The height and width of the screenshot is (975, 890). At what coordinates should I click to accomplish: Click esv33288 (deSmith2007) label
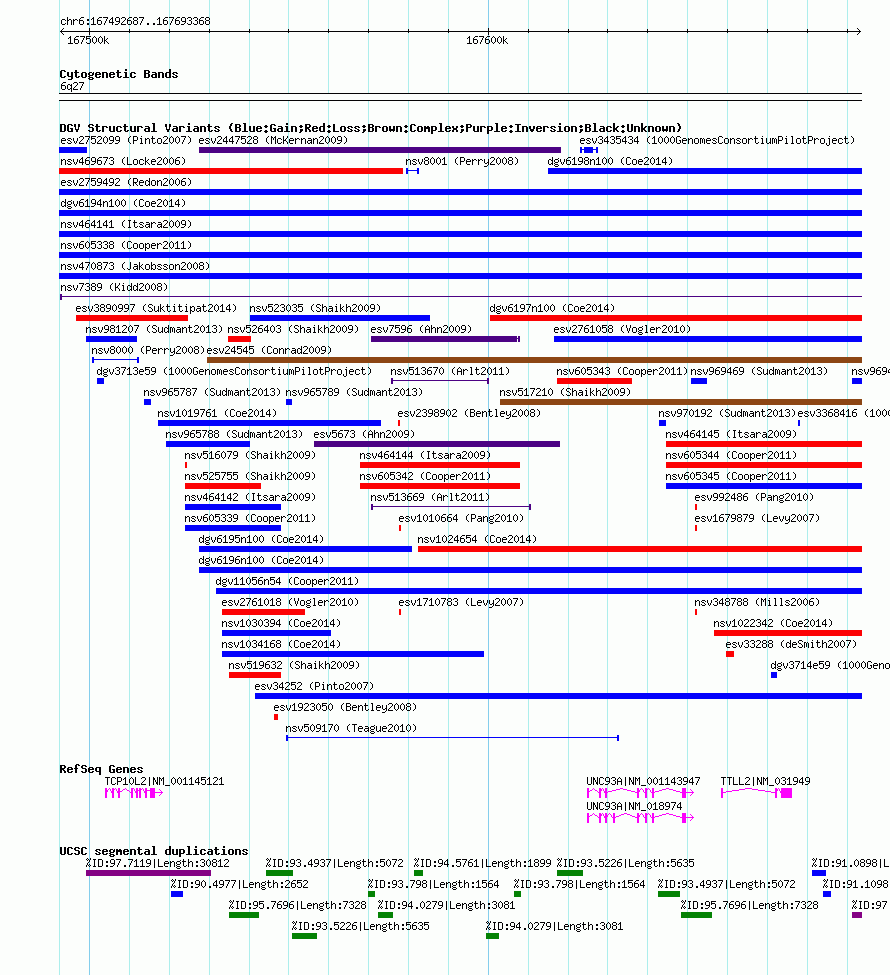click(x=790, y=645)
